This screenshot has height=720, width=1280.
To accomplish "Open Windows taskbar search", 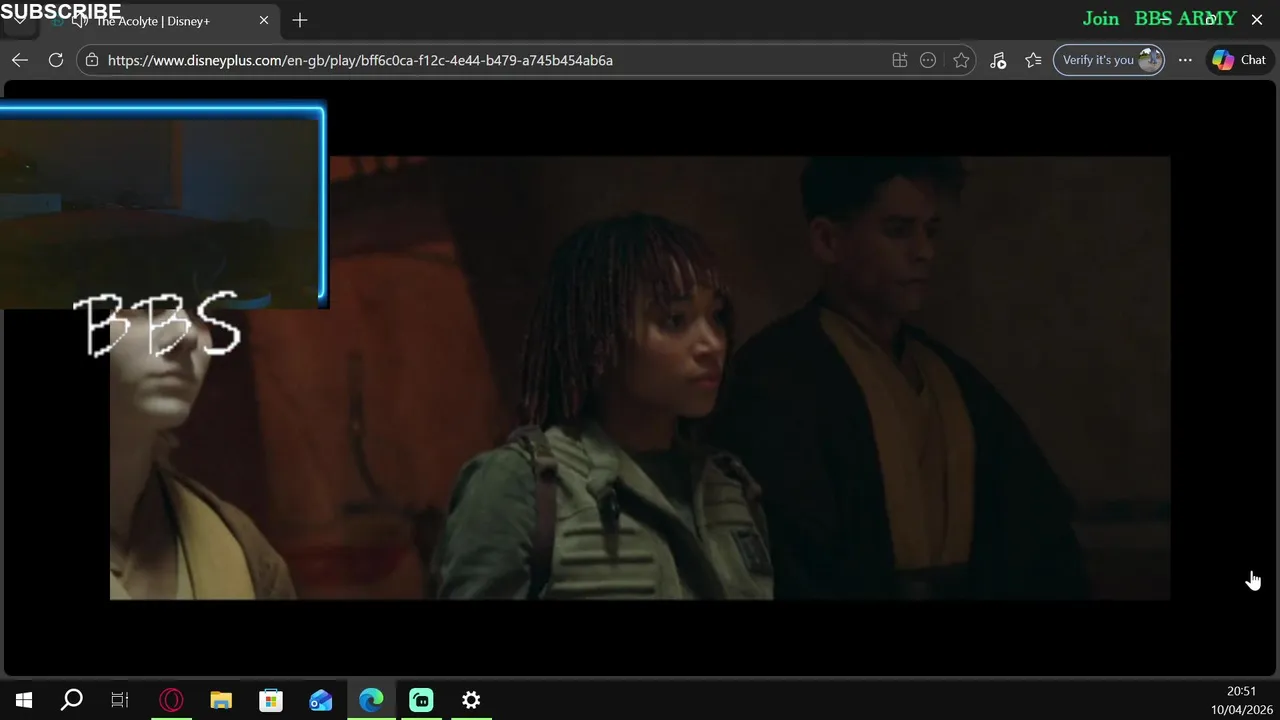I will pos(72,700).
